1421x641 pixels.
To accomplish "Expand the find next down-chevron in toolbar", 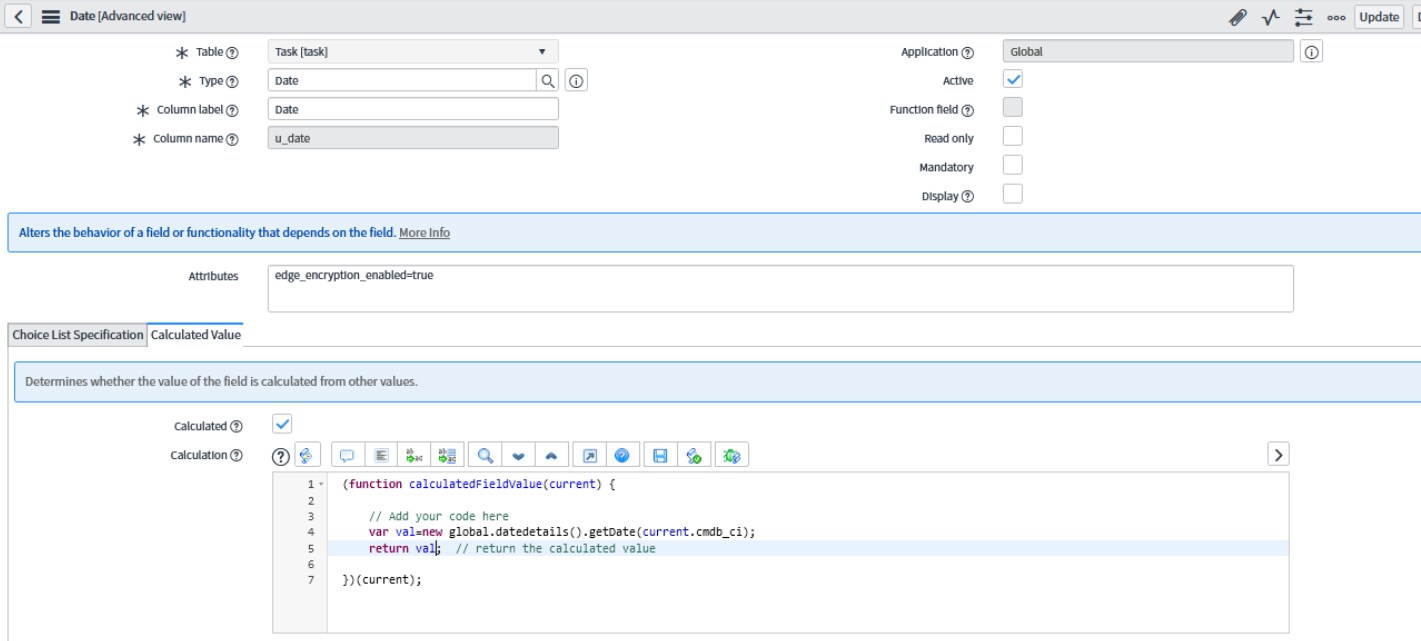I will tap(518, 455).
